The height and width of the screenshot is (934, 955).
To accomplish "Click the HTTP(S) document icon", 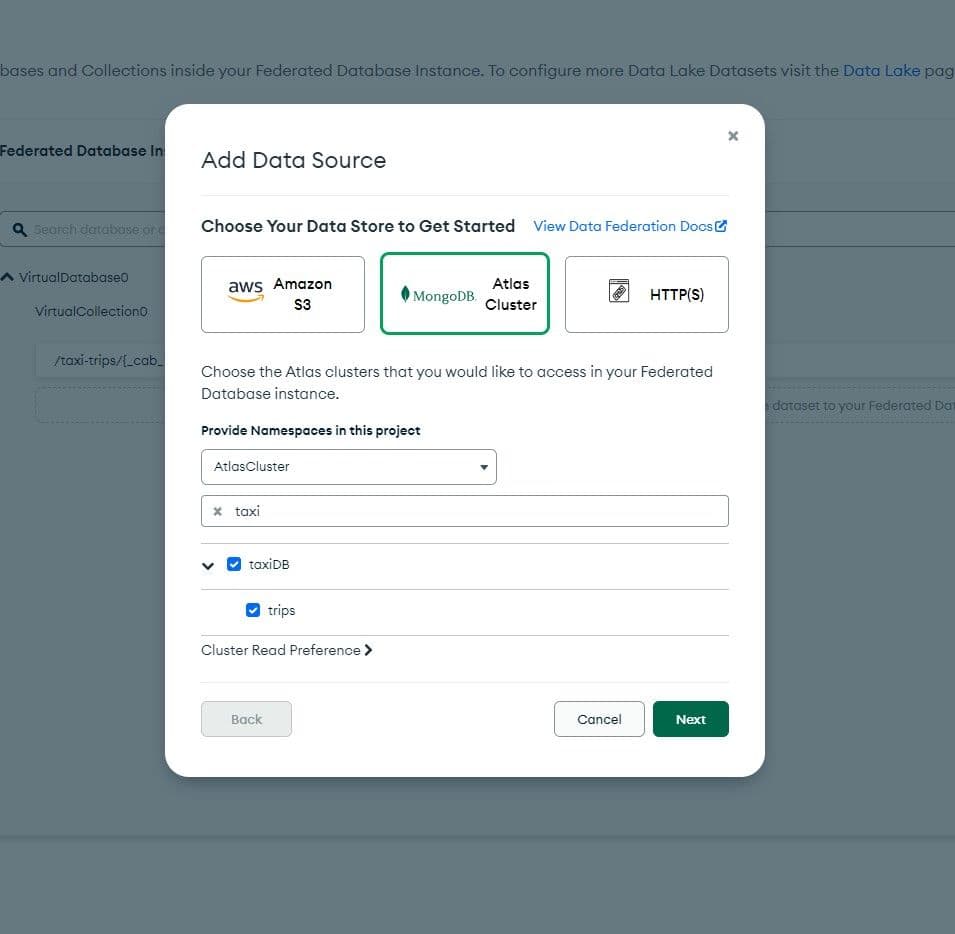I will (x=619, y=291).
